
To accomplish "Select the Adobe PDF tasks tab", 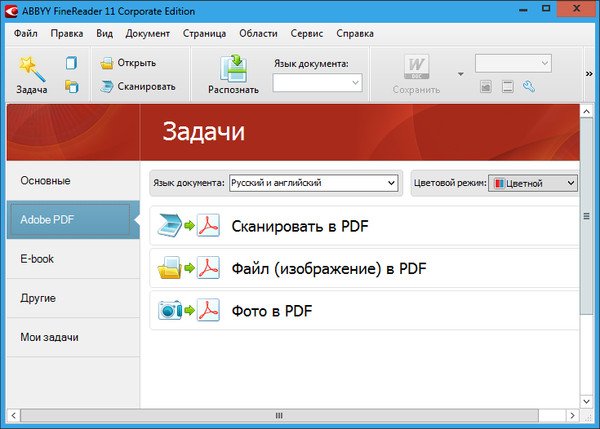I will click(73, 220).
